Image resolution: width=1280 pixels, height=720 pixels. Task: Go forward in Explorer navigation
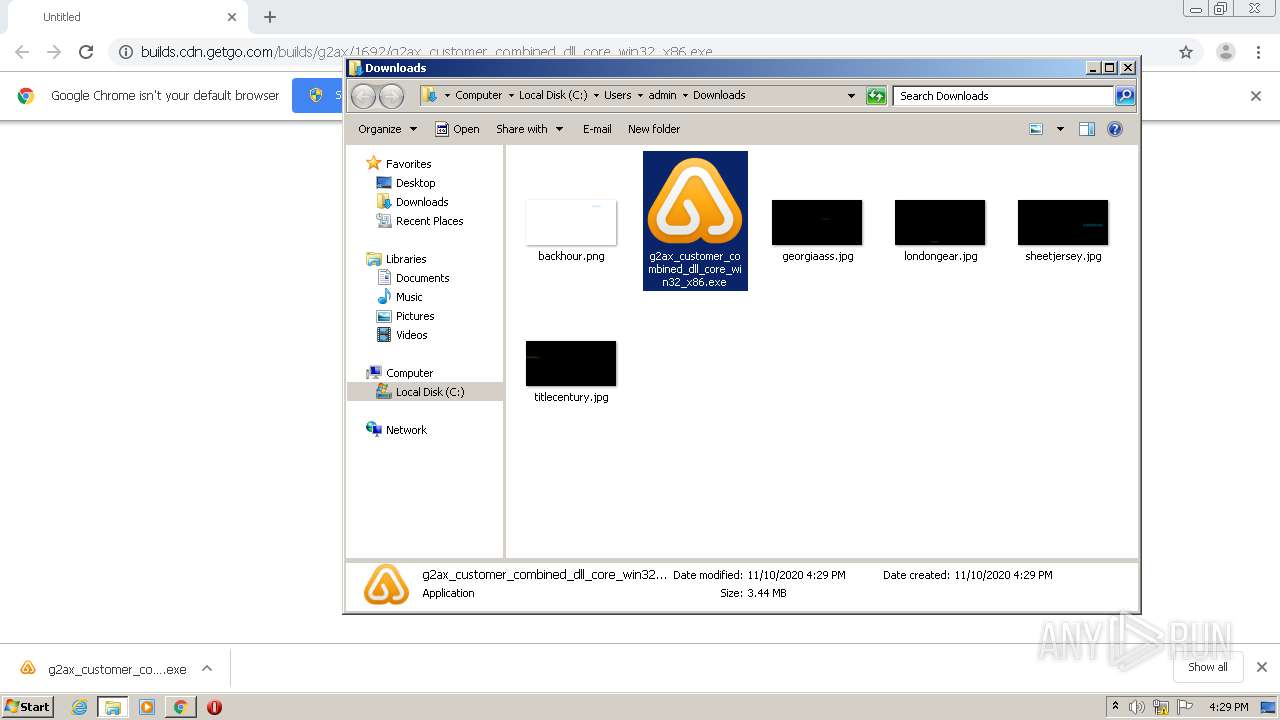click(391, 96)
